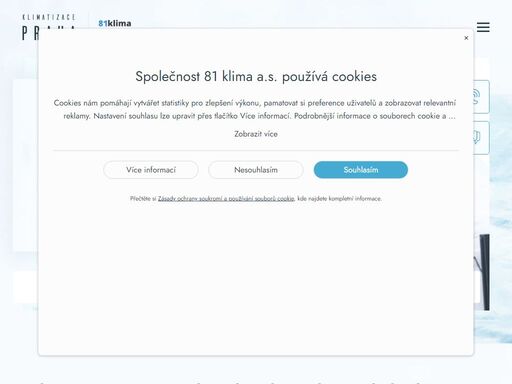This screenshot has width=512, height=384.
Task: Click the "kde najdete kompletní informace" text
Action: (x=339, y=199)
